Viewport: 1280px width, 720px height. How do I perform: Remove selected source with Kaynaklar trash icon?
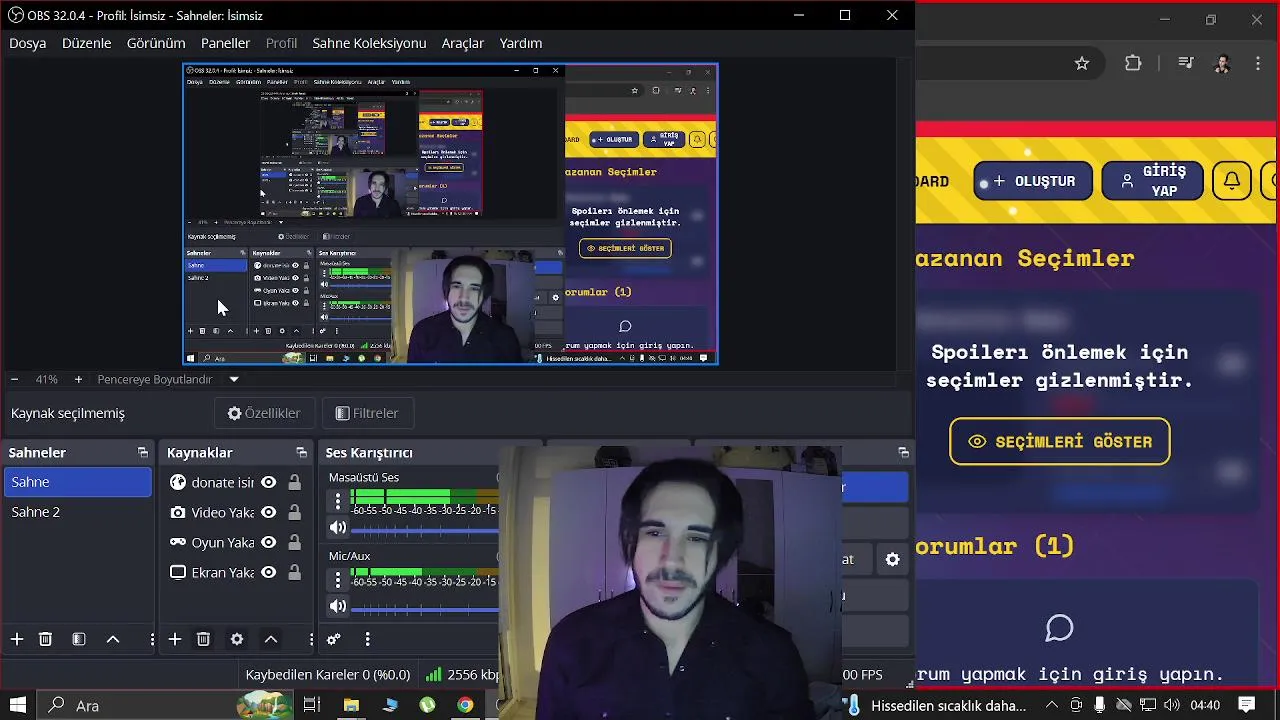(x=203, y=639)
